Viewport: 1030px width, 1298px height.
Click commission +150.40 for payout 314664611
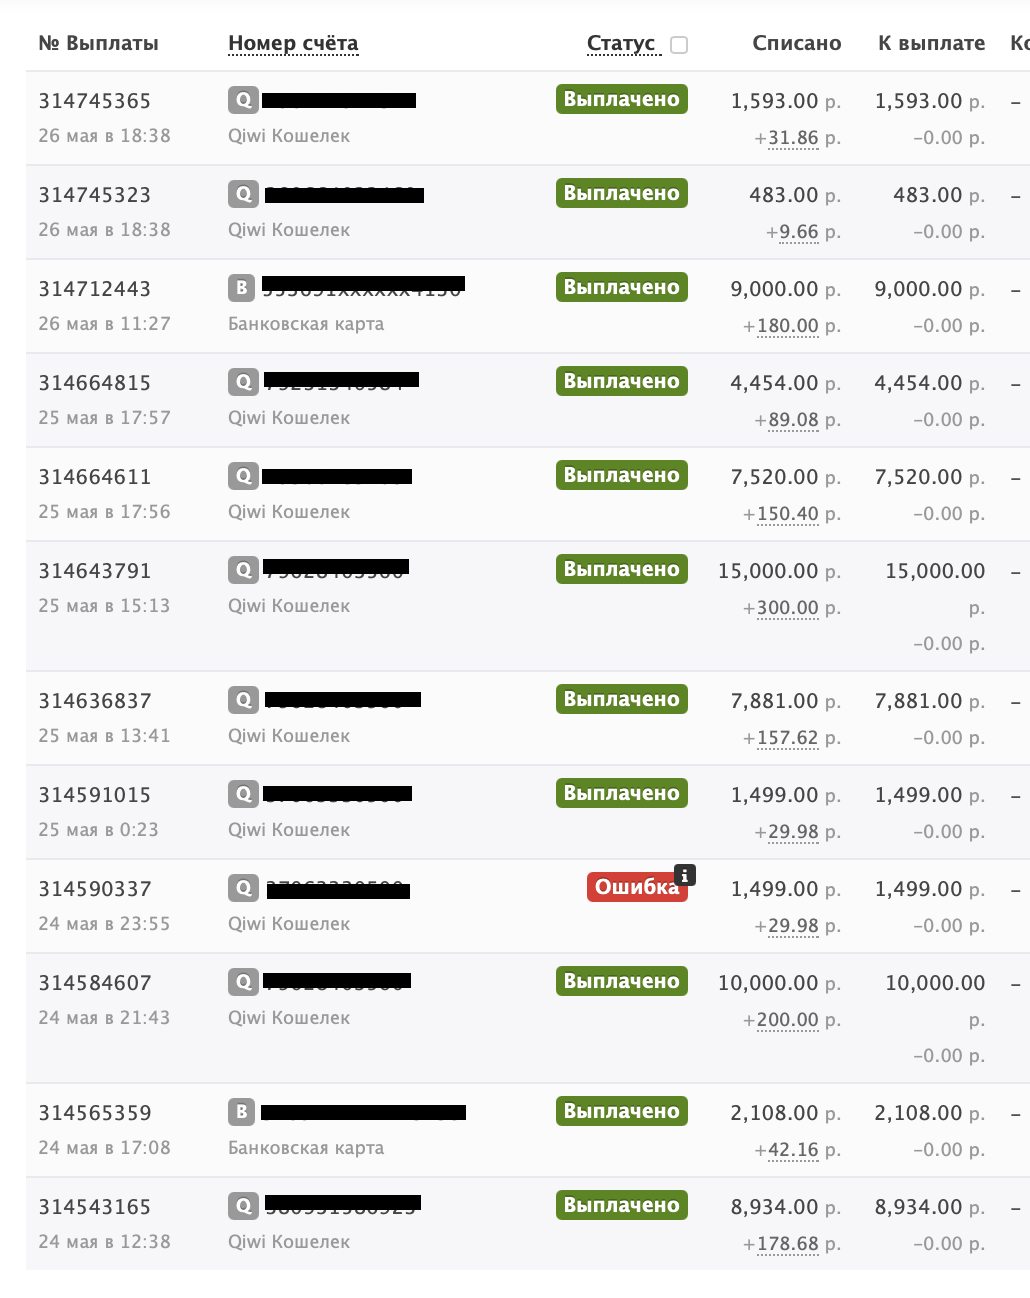coord(788,514)
